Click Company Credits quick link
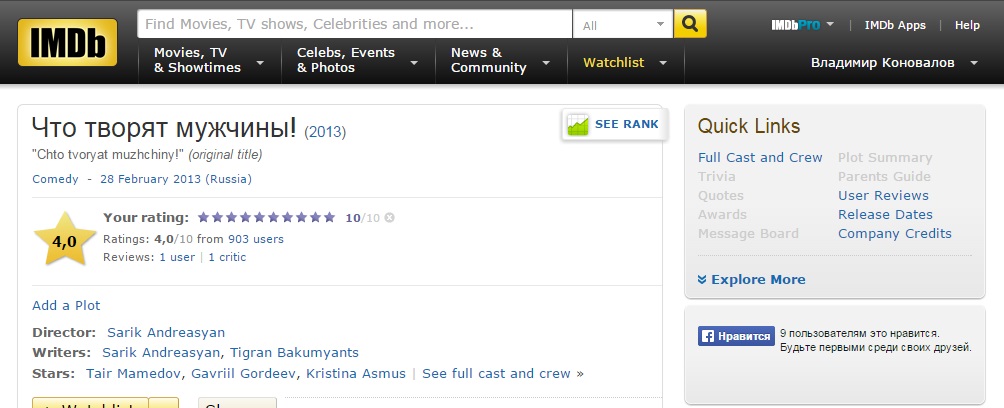The image size is (1004, 408). tap(895, 233)
